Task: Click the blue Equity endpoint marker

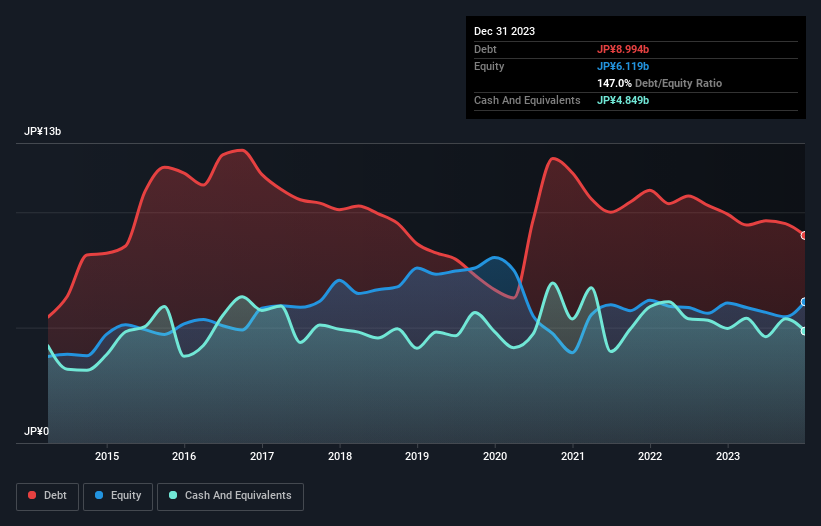Action: pos(804,302)
